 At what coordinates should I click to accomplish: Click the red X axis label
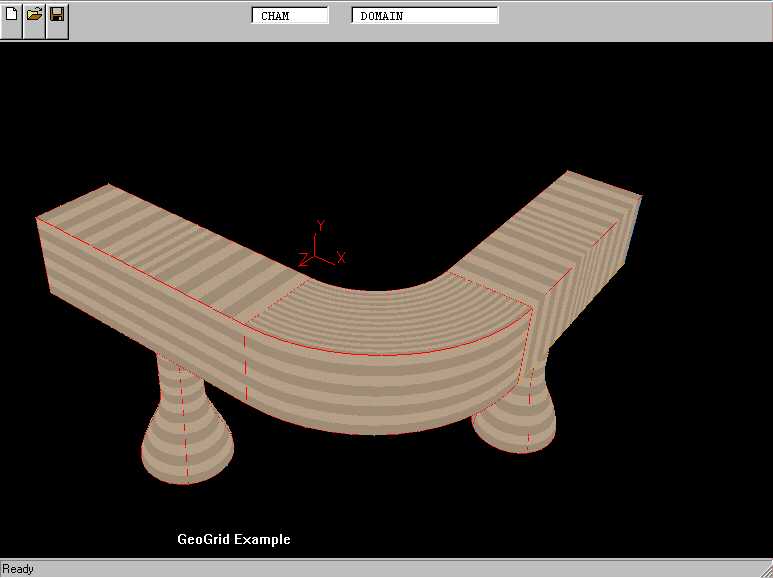coord(341,258)
